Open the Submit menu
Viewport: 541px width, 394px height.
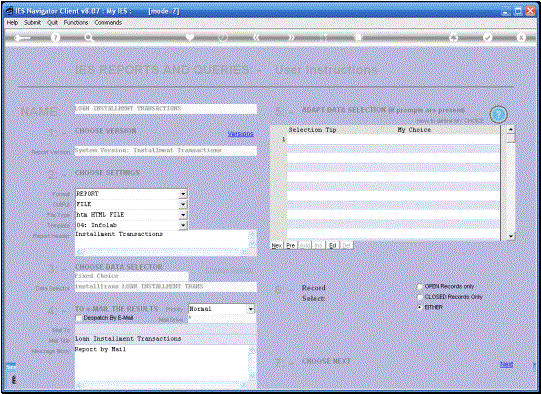pos(32,22)
